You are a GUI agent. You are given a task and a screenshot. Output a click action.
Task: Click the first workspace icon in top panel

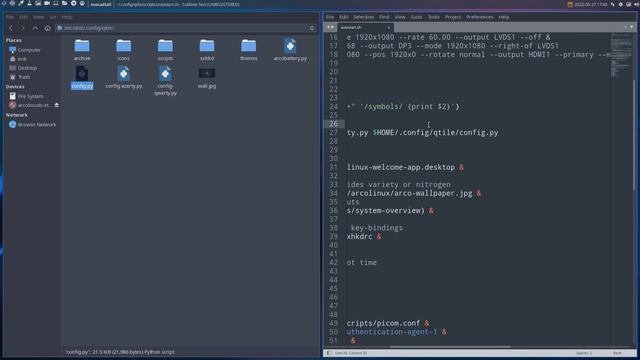click(x=4, y=4)
